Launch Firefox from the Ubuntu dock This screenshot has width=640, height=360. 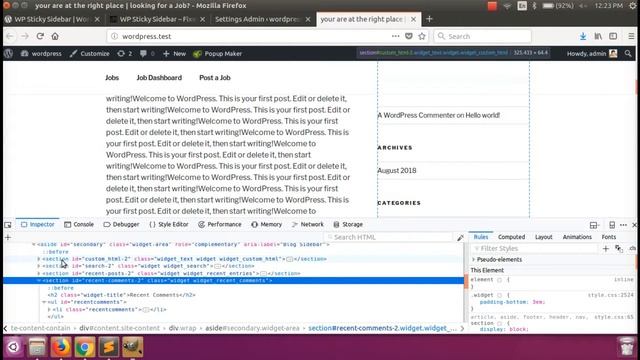(x=61, y=347)
